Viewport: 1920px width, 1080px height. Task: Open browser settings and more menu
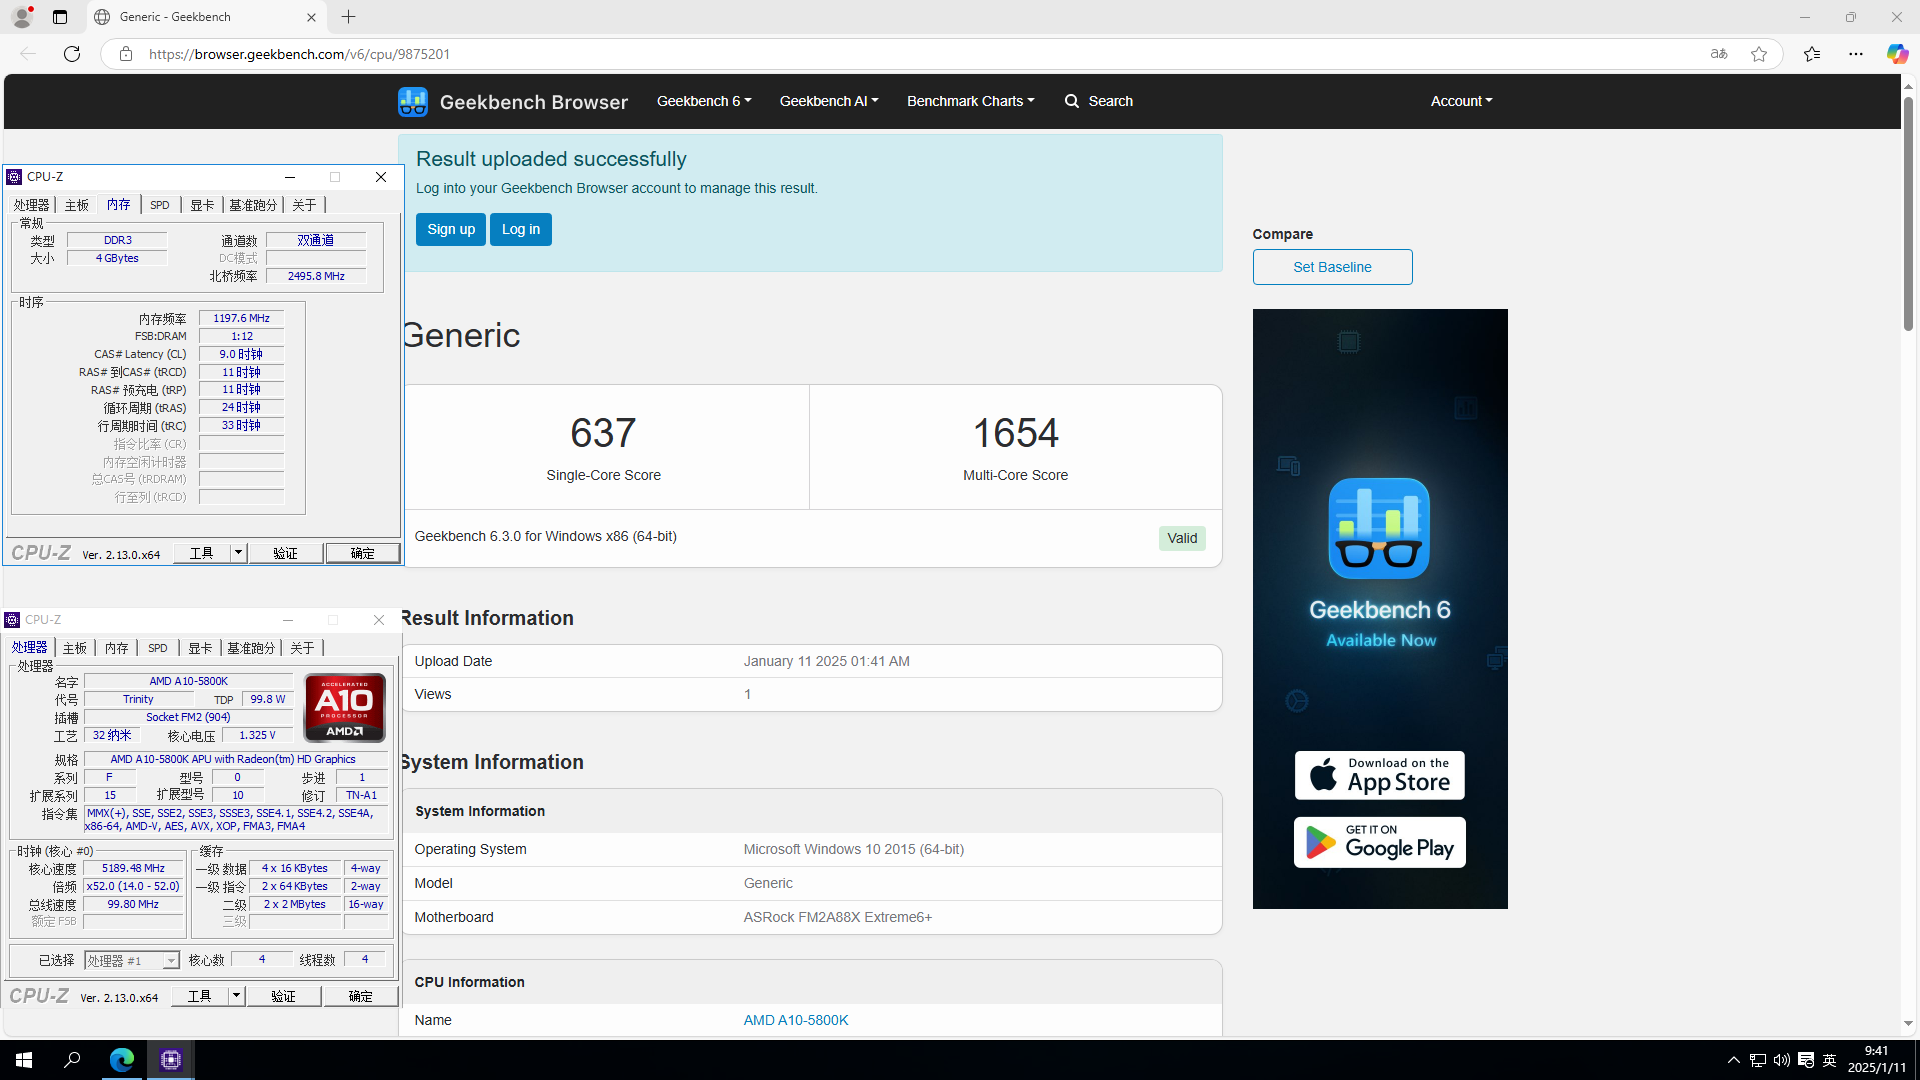click(x=1856, y=54)
